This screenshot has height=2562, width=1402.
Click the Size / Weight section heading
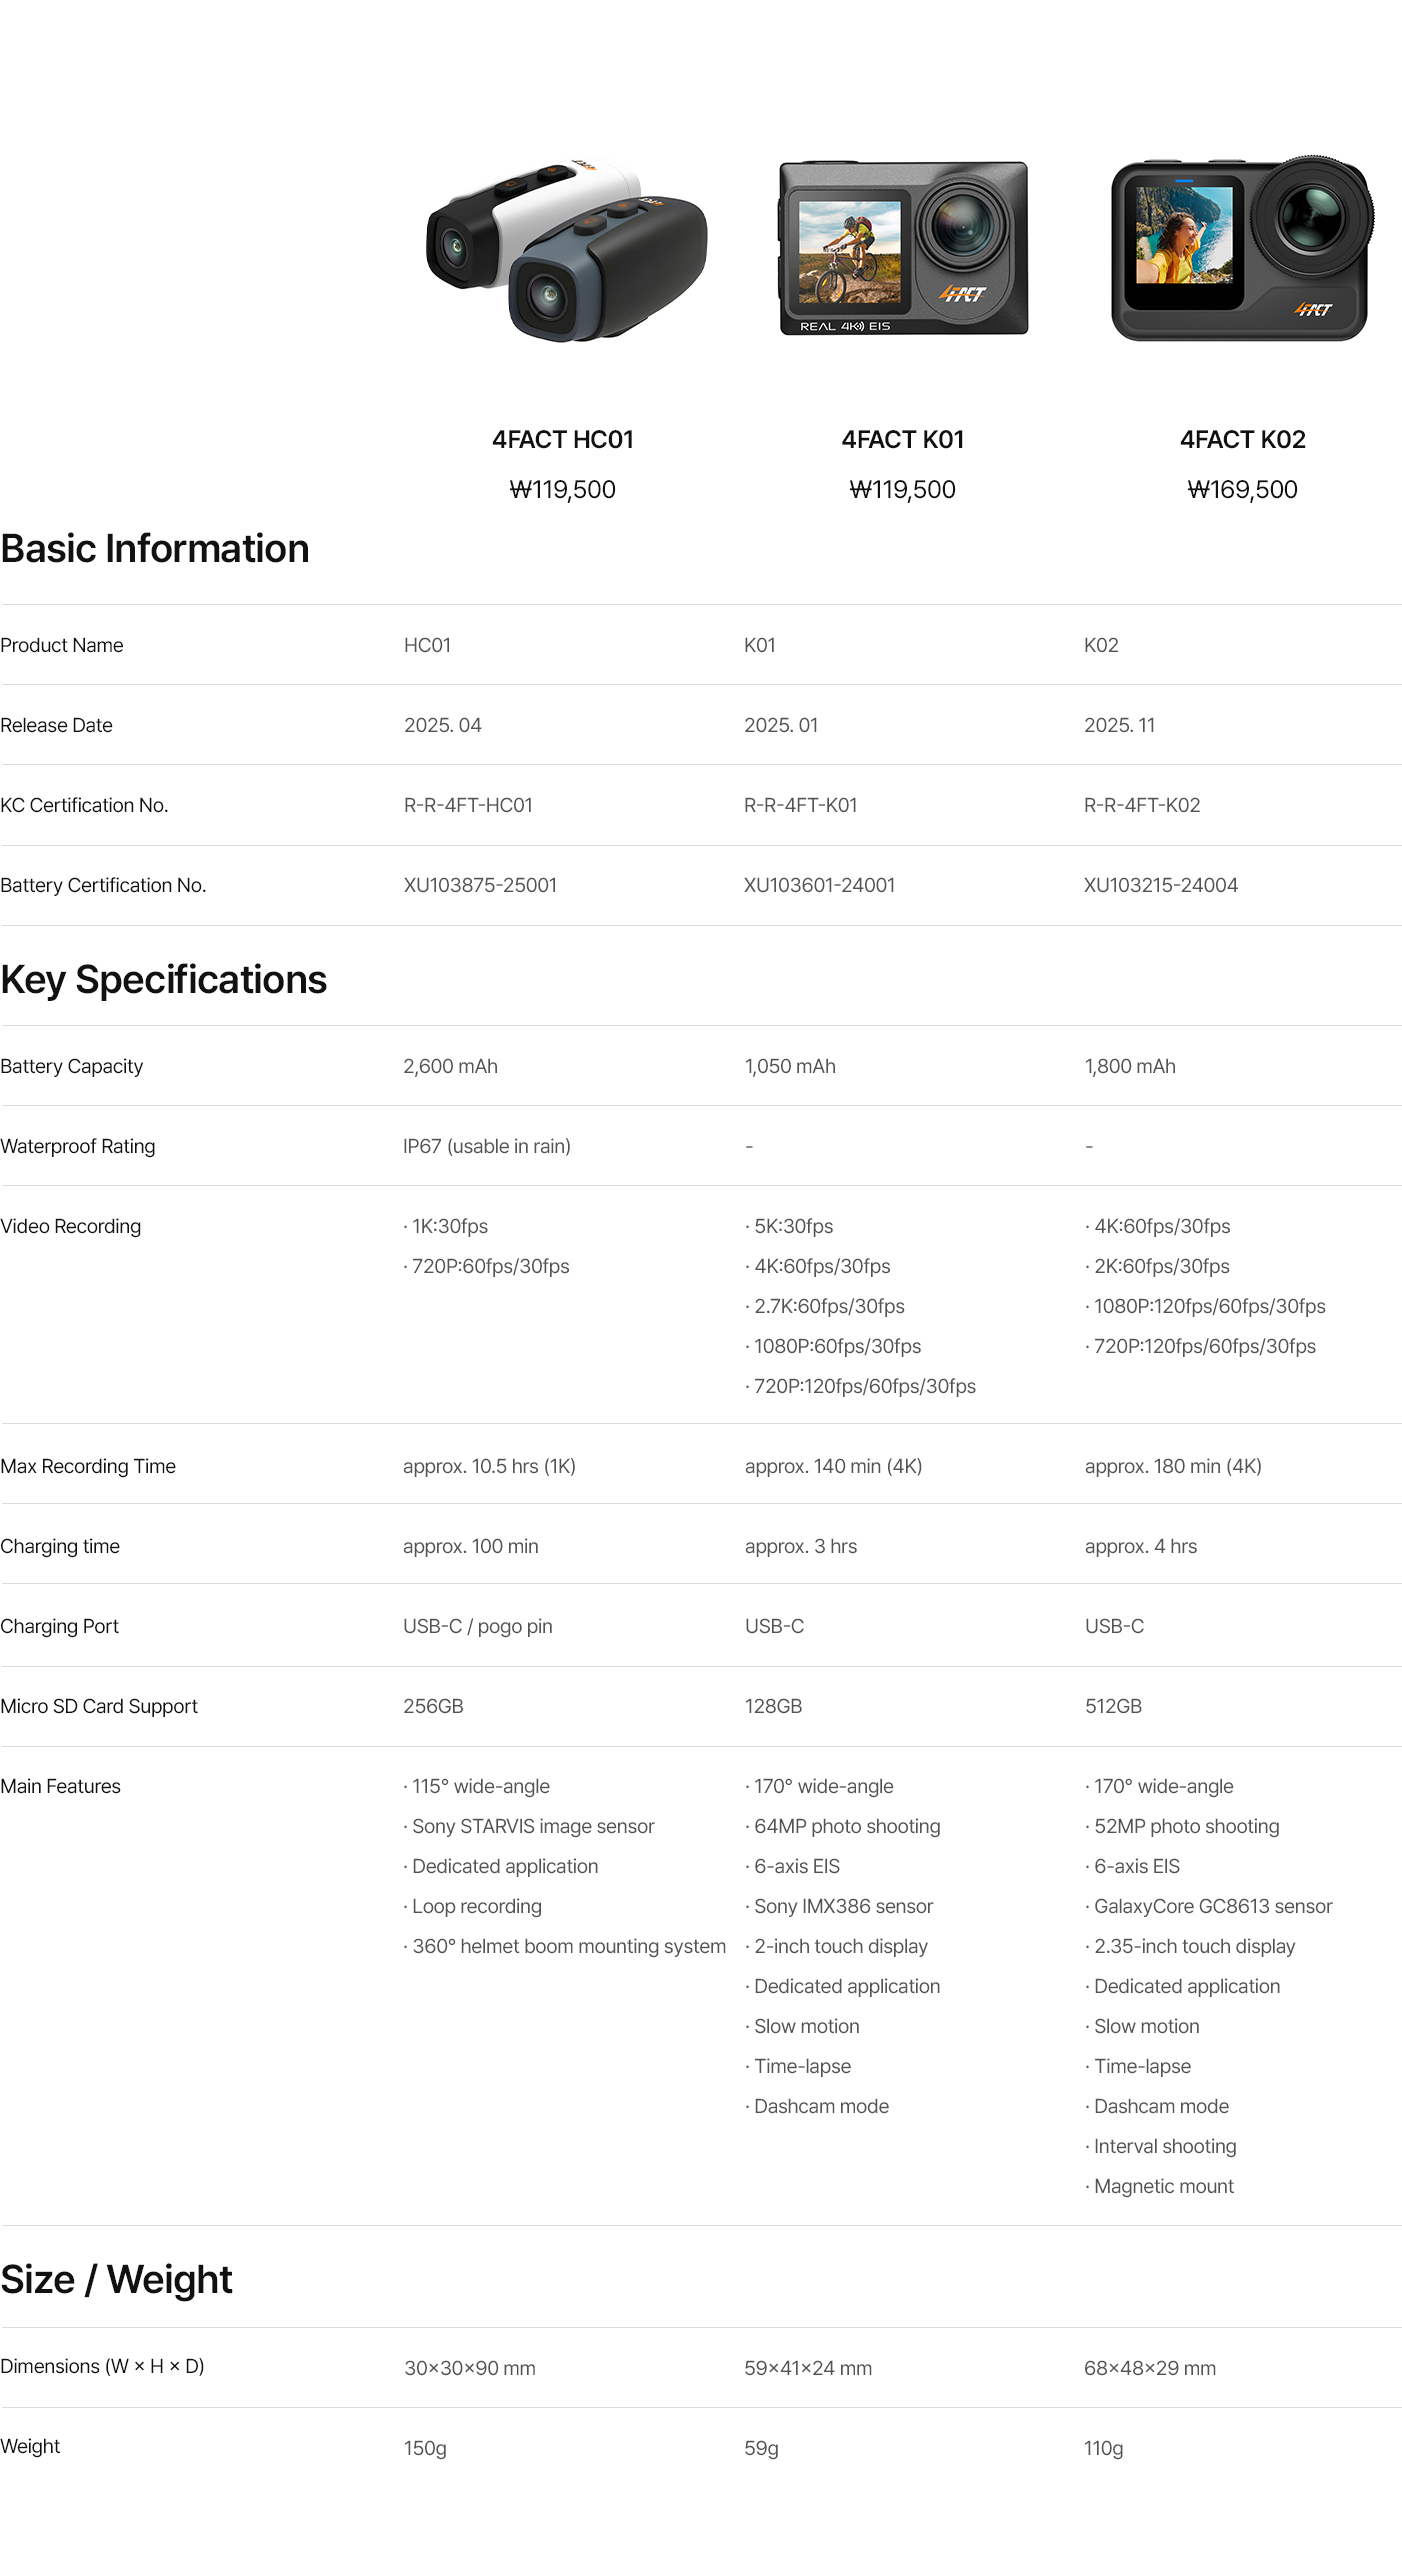(116, 2280)
